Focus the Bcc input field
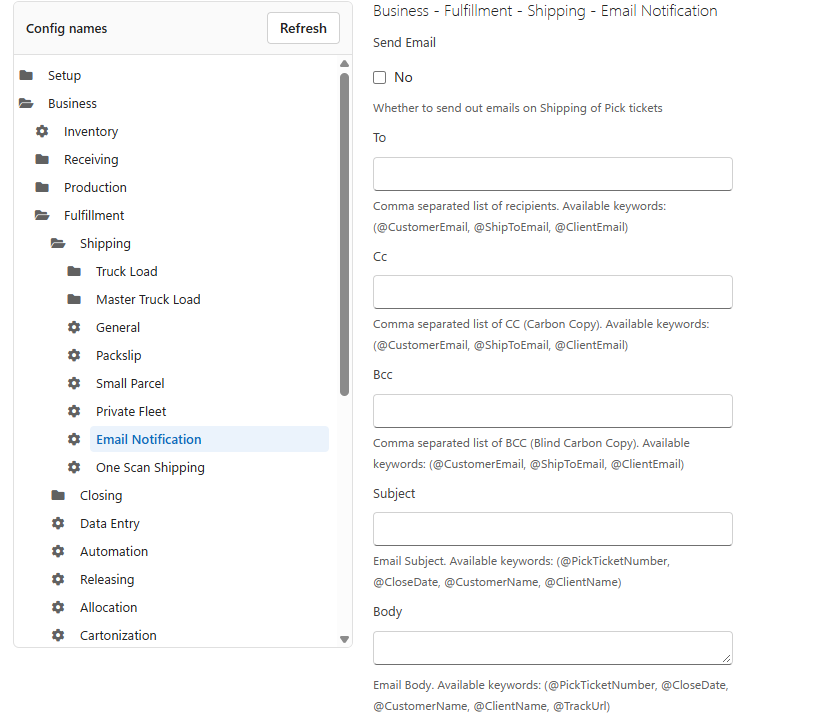This screenshot has width=833, height=715. click(x=552, y=411)
